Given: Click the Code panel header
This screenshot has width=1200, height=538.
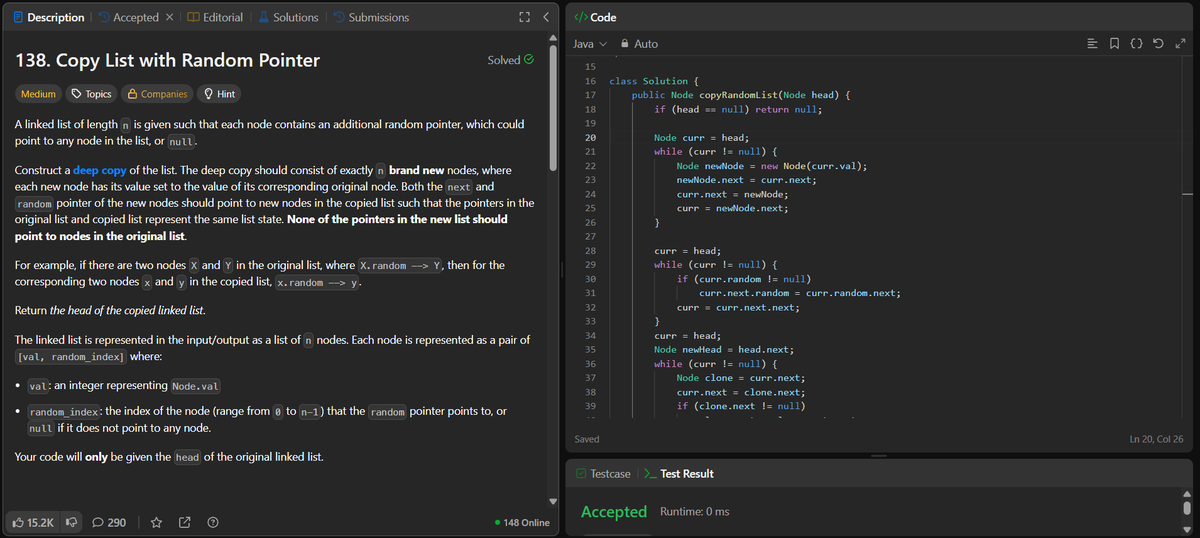Looking at the screenshot, I should pos(596,17).
